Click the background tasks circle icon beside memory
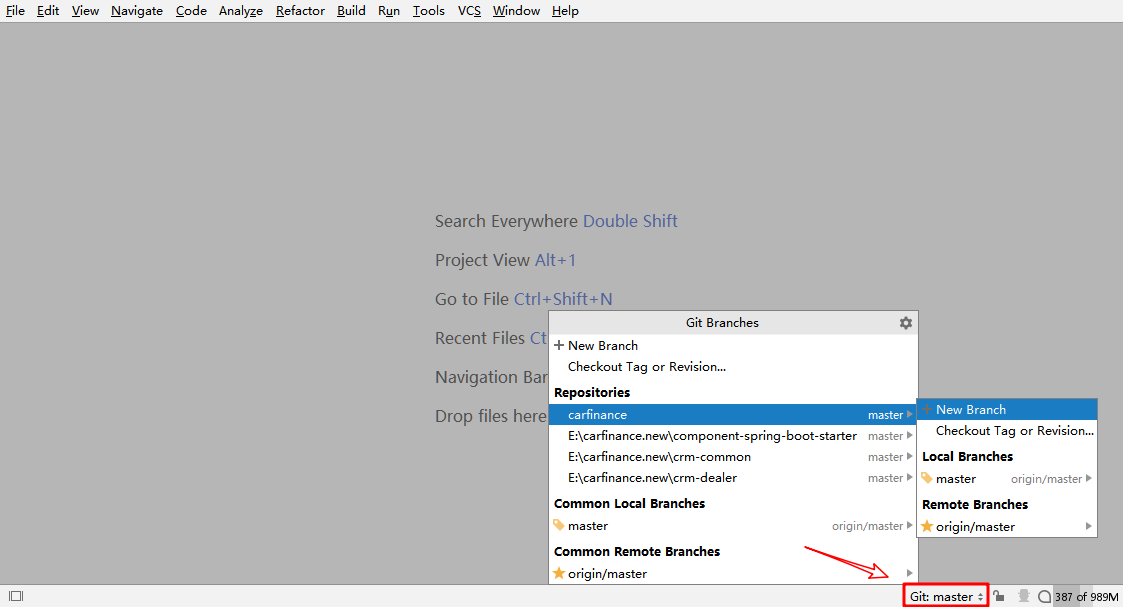1123x607 pixels. pos(1044,597)
